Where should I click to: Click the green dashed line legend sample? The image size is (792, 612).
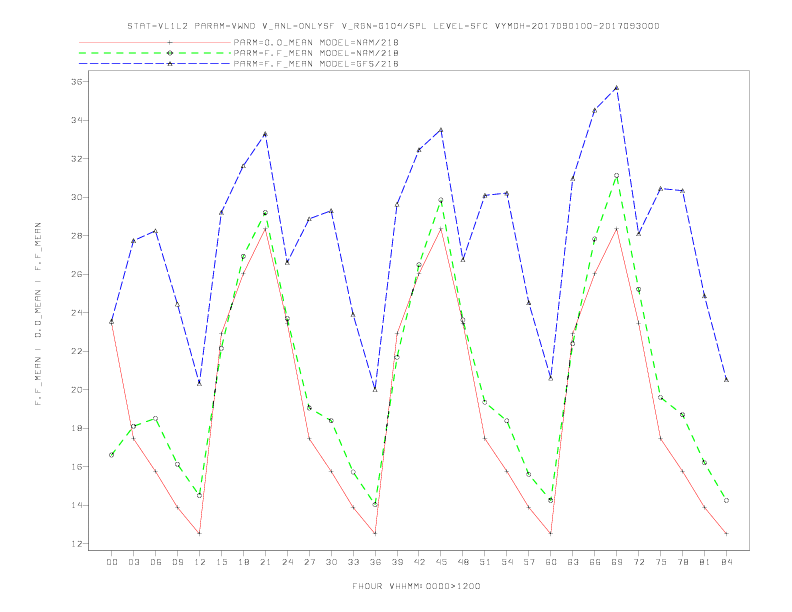[x=155, y=53]
